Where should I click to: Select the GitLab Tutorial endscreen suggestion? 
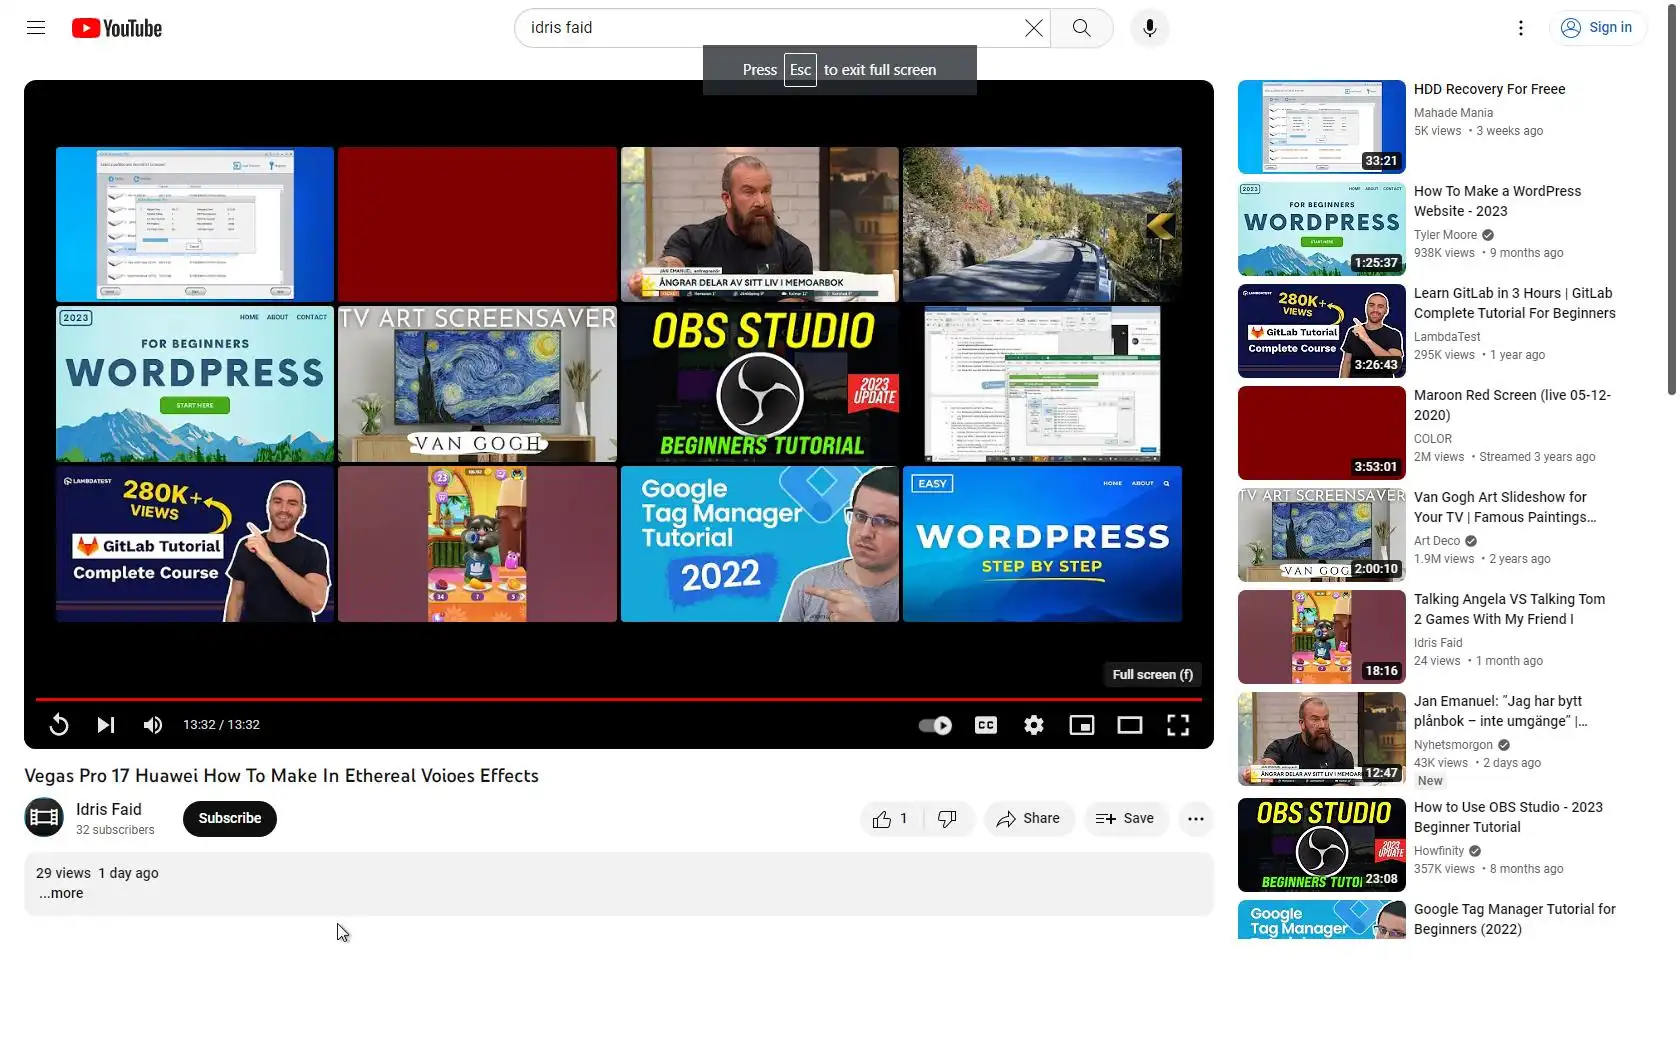[x=195, y=544]
